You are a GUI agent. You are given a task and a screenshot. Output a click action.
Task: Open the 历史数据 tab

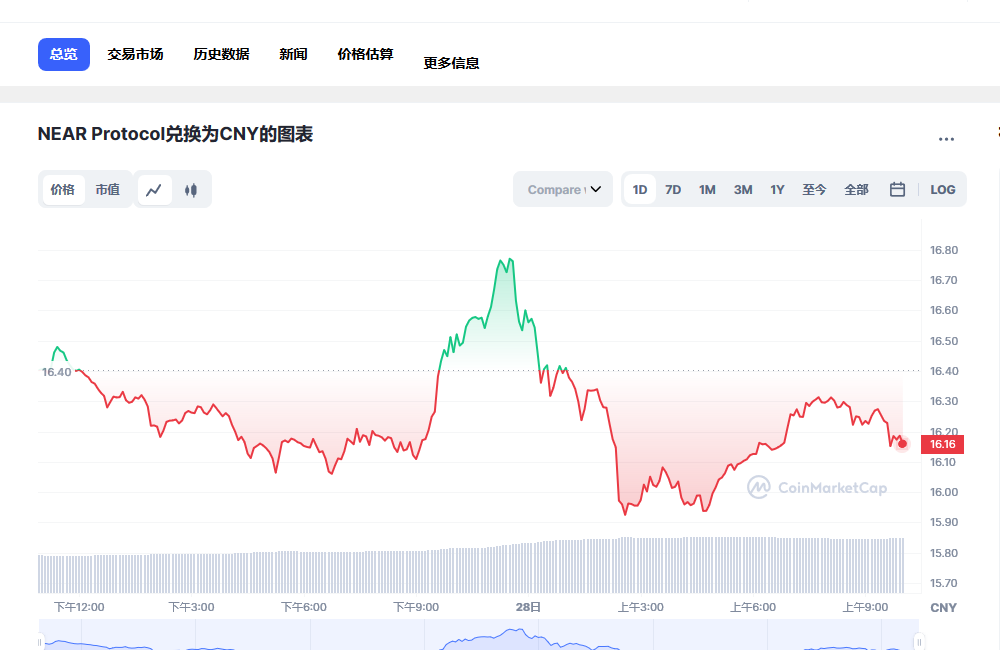(x=221, y=54)
